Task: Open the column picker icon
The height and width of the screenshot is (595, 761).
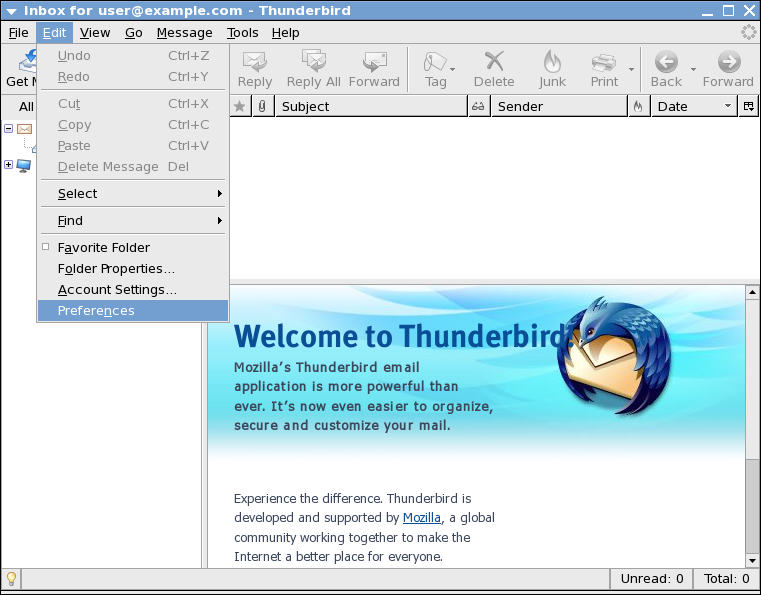Action: click(748, 106)
